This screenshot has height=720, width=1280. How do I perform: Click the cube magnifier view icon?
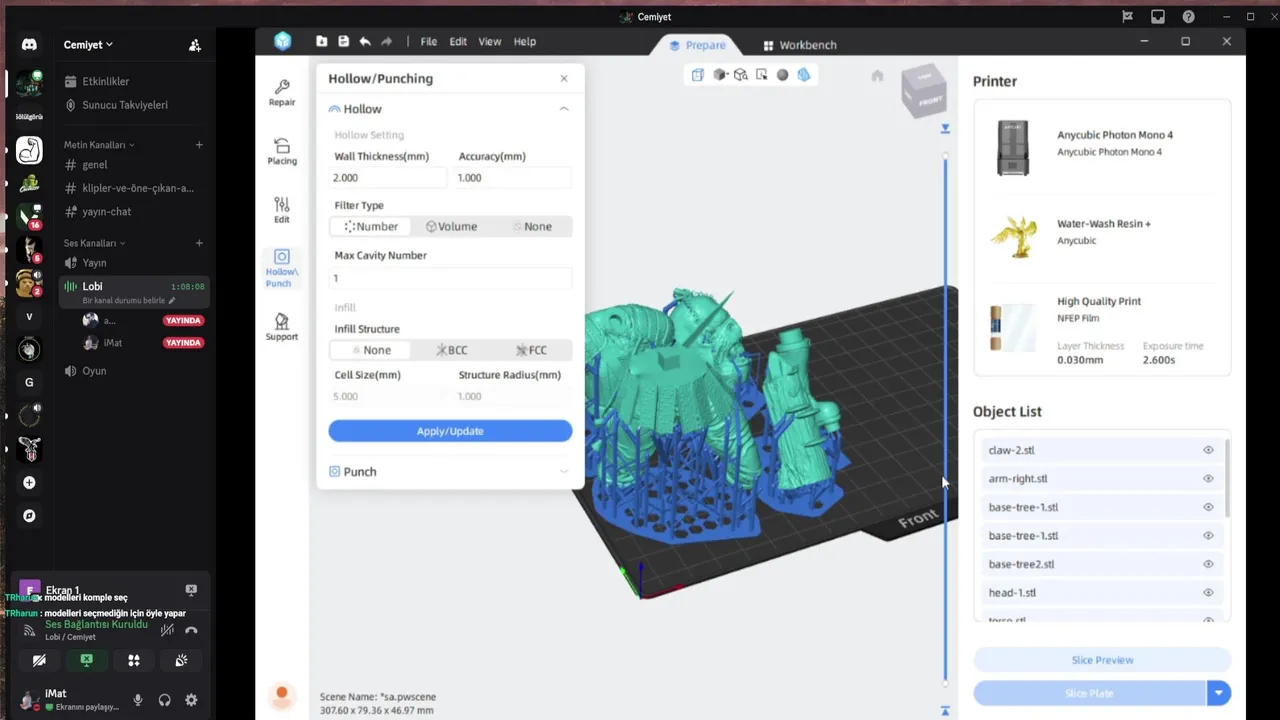(740, 74)
